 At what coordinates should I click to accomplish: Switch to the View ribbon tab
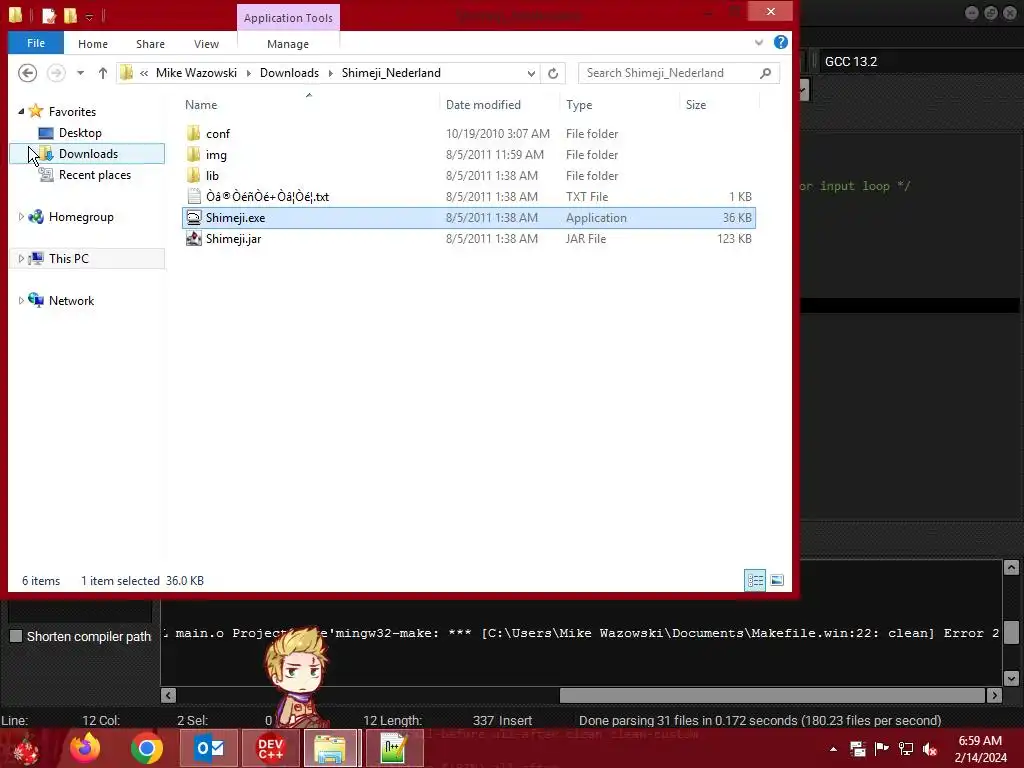(x=206, y=44)
